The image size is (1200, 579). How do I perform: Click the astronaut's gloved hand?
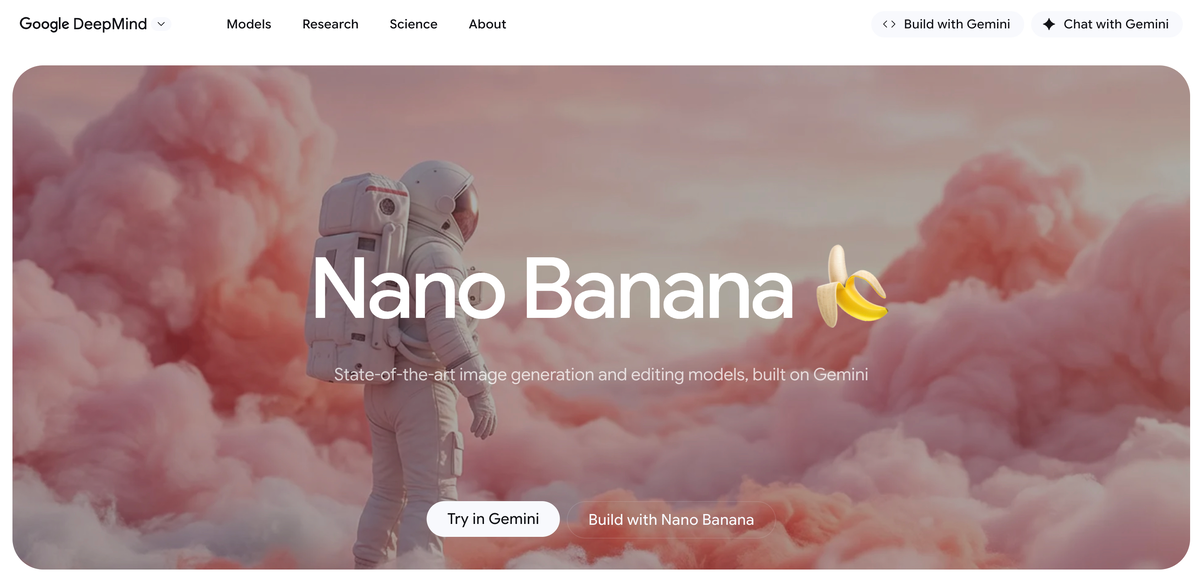click(483, 413)
